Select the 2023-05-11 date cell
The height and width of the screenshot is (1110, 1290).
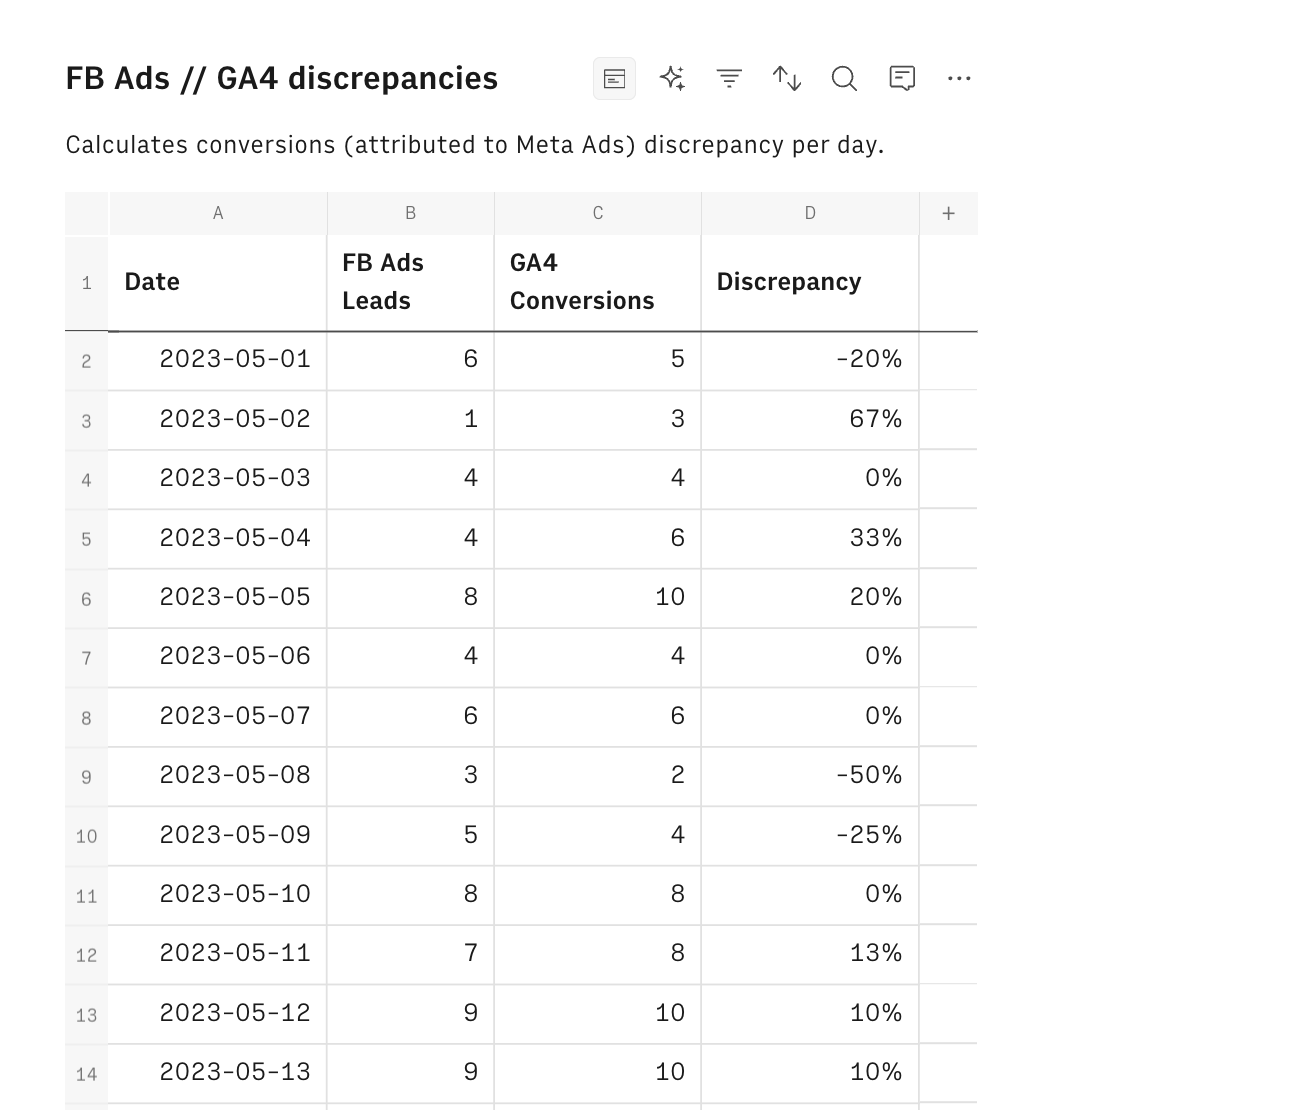click(x=218, y=954)
